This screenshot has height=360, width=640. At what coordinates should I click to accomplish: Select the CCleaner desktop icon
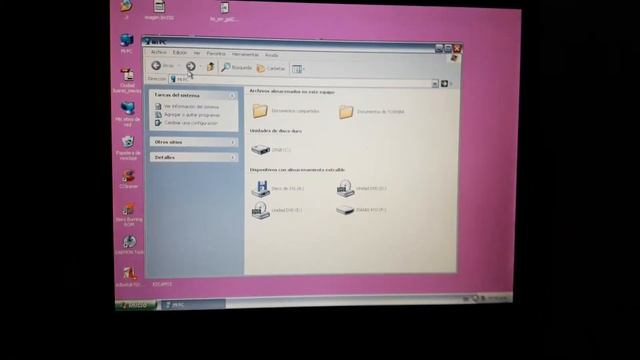click(129, 179)
